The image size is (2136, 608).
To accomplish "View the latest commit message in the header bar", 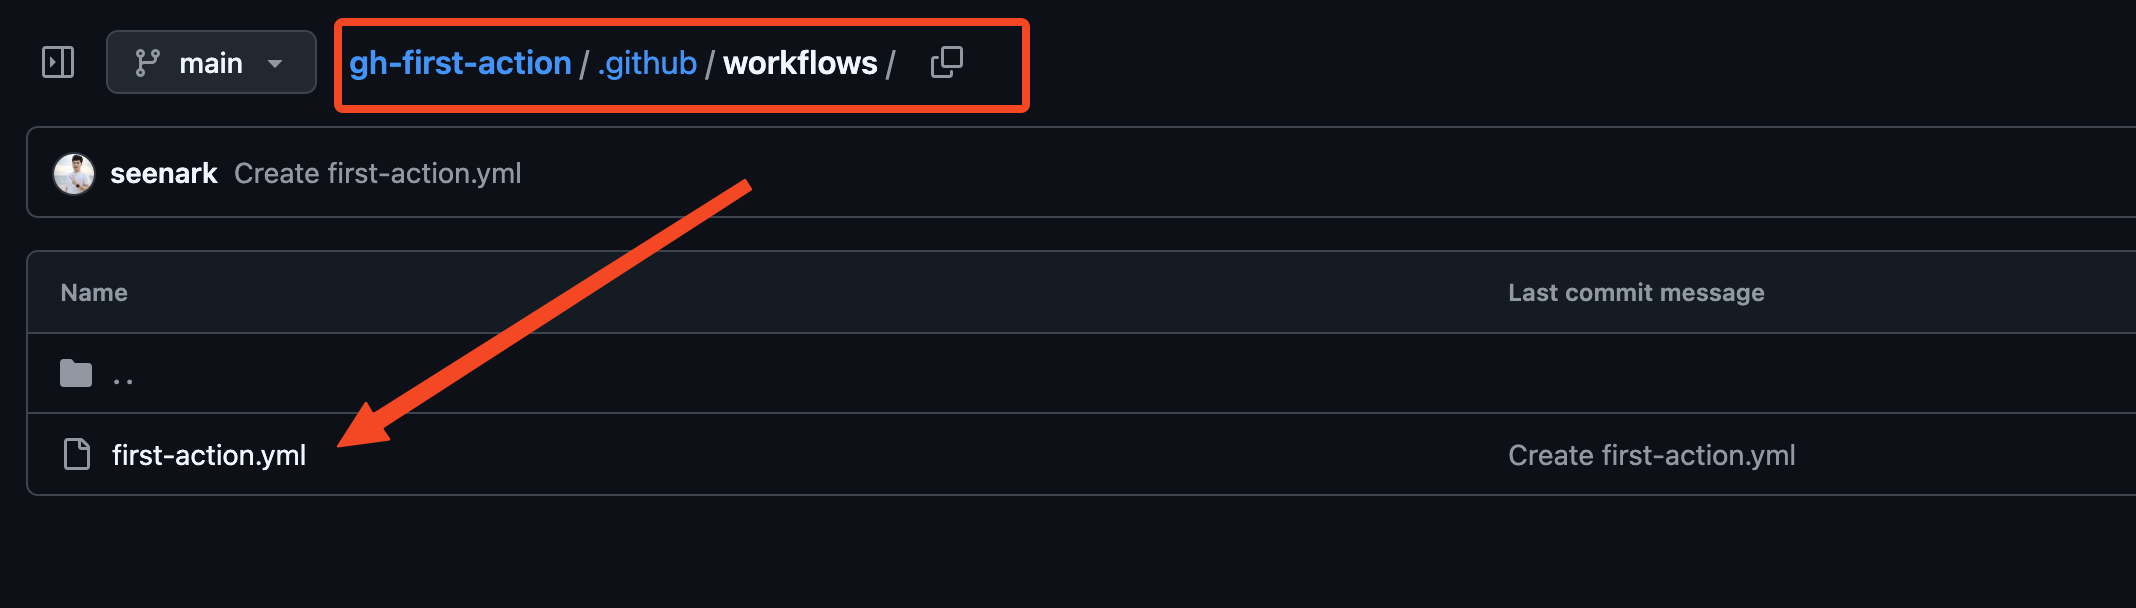I will point(378,173).
